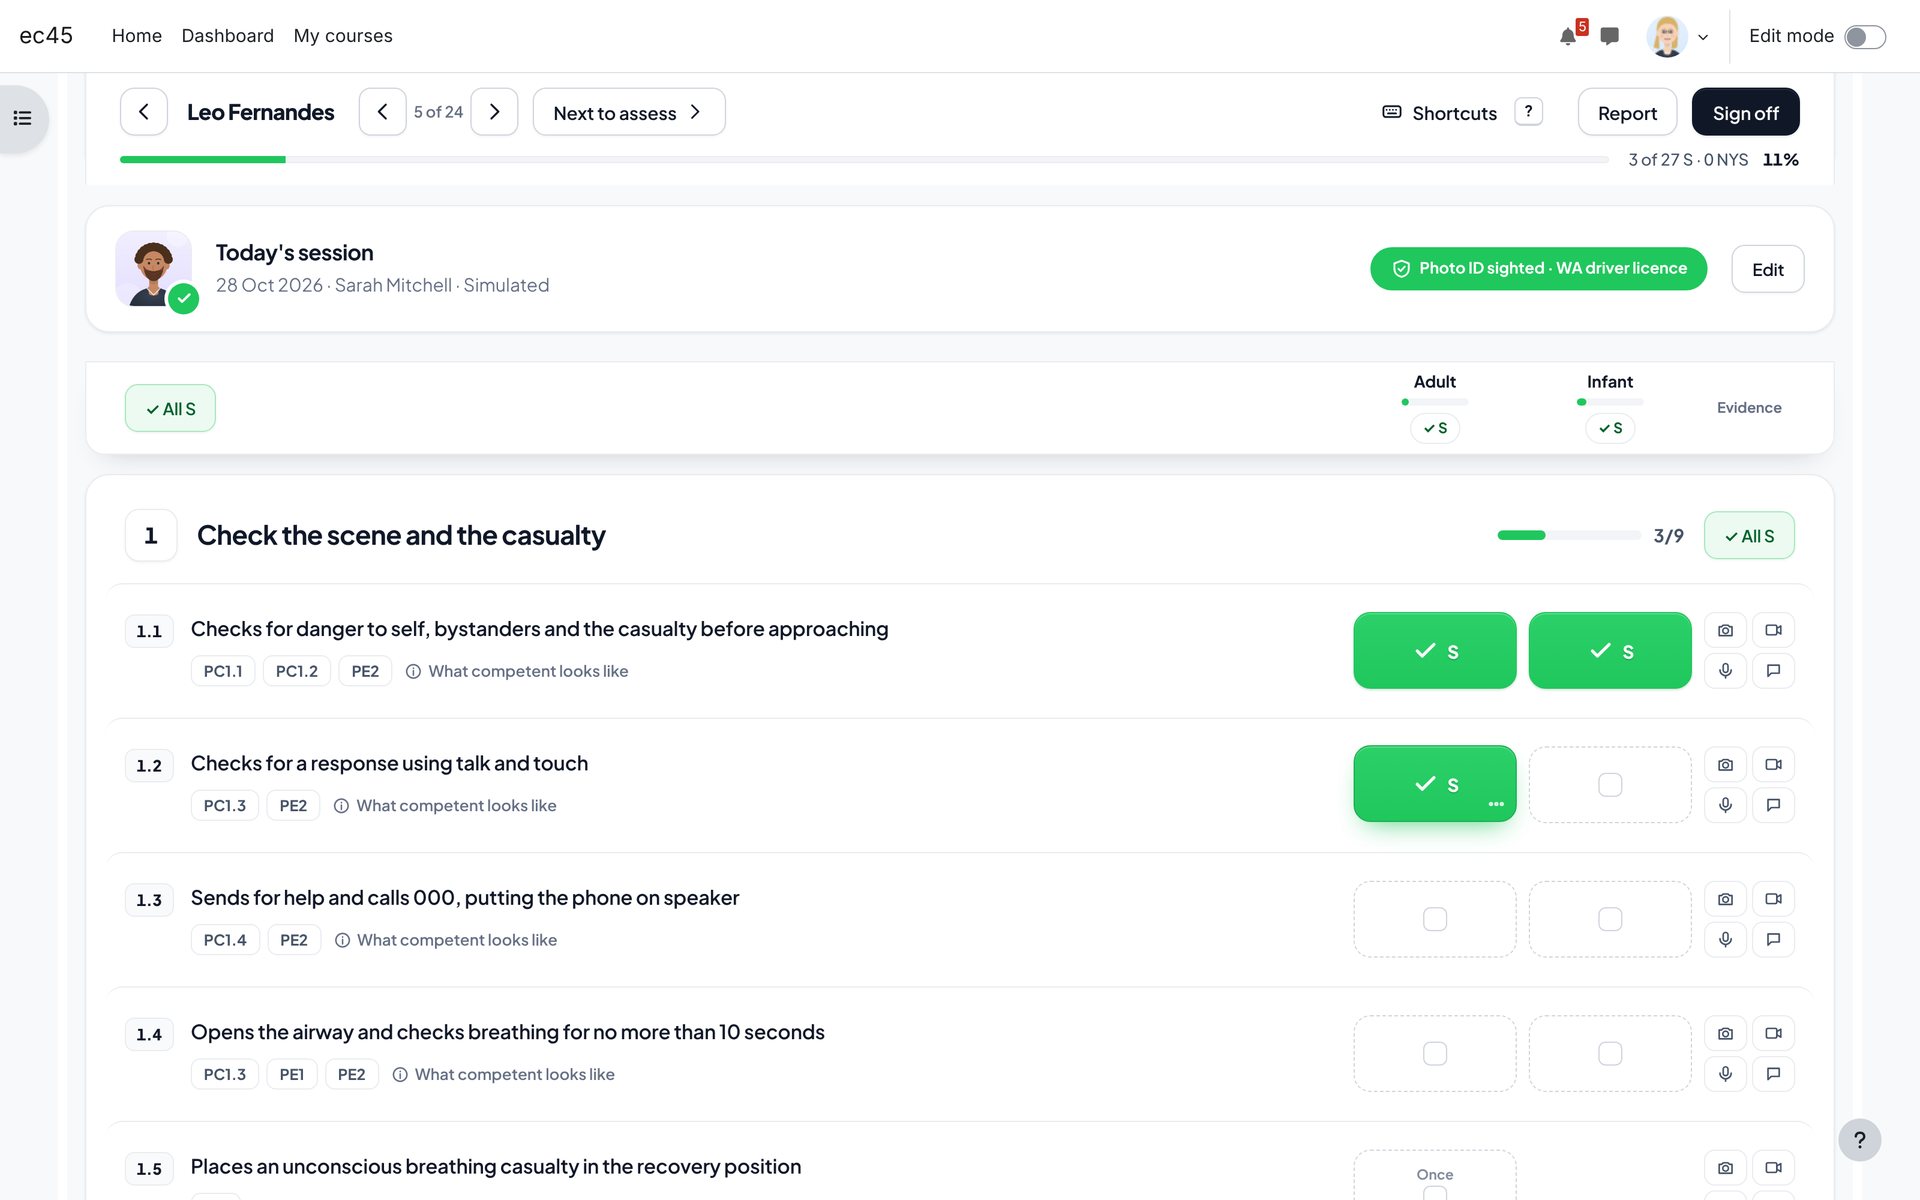
Task: Open the sidebar list menu icon
Action: [22, 119]
